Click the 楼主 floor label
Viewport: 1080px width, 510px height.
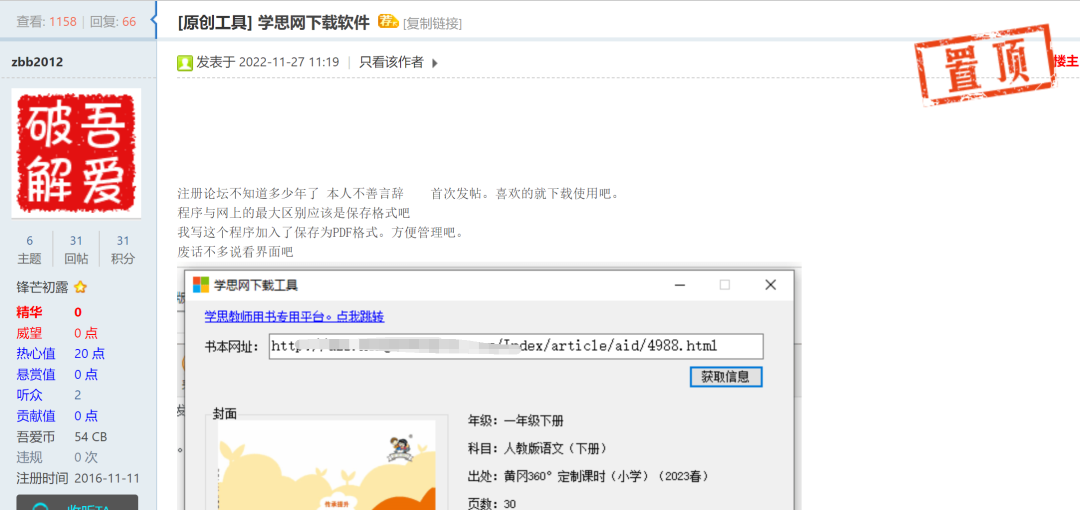1066,61
